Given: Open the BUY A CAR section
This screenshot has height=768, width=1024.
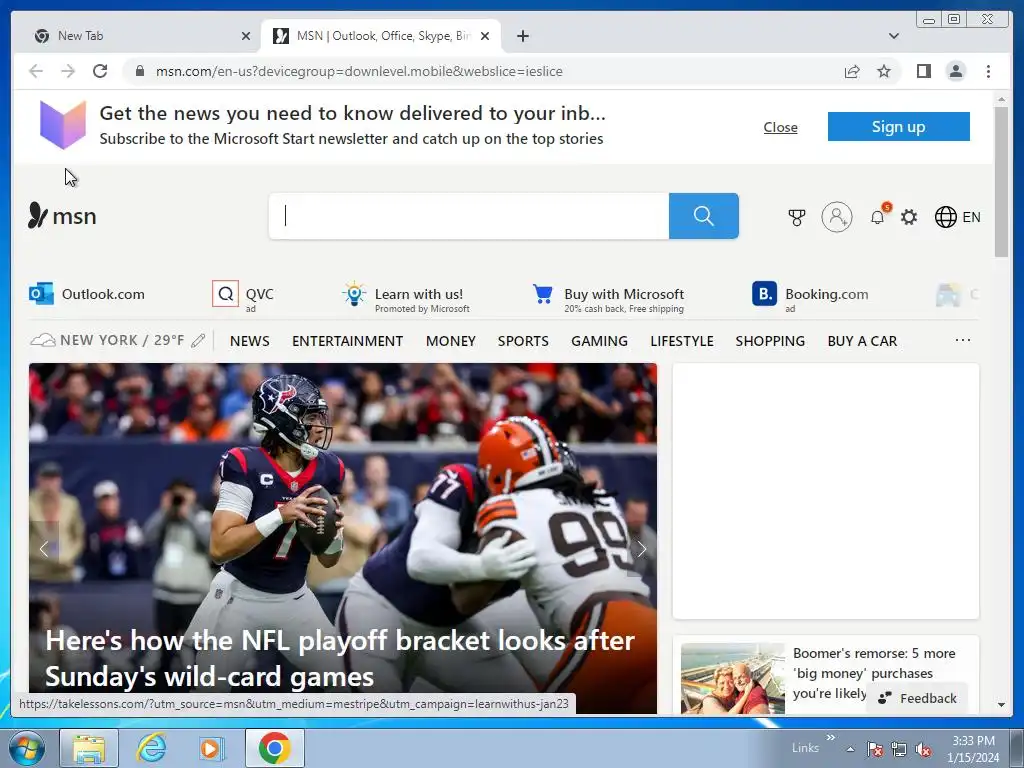Looking at the screenshot, I should (862, 341).
